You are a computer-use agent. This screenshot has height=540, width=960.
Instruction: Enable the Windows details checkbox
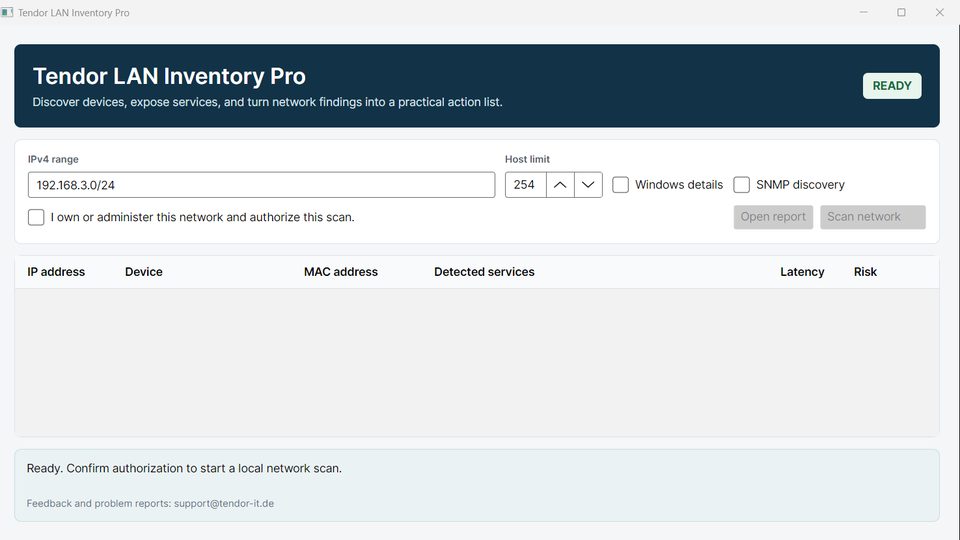620,185
